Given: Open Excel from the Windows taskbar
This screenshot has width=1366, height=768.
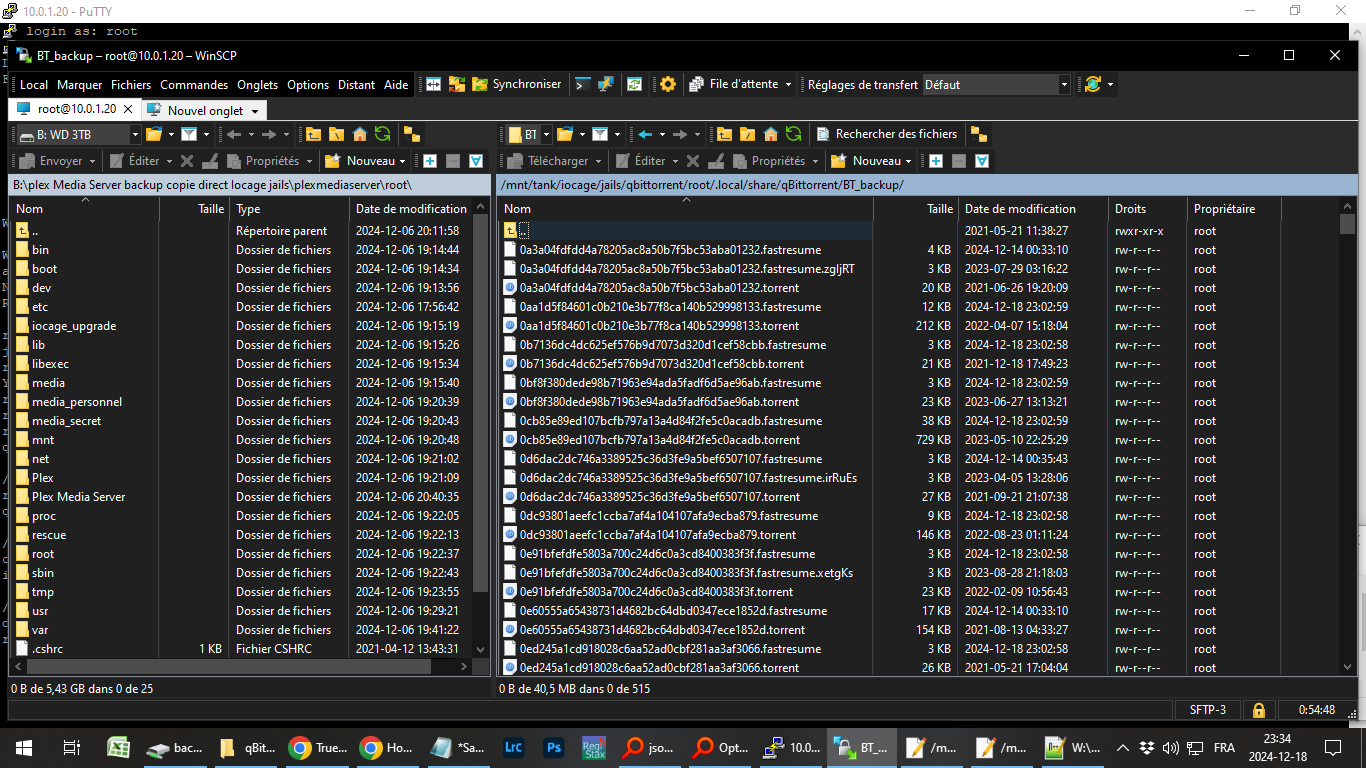Looking at the screenshot, I should (x=119, y=747).
